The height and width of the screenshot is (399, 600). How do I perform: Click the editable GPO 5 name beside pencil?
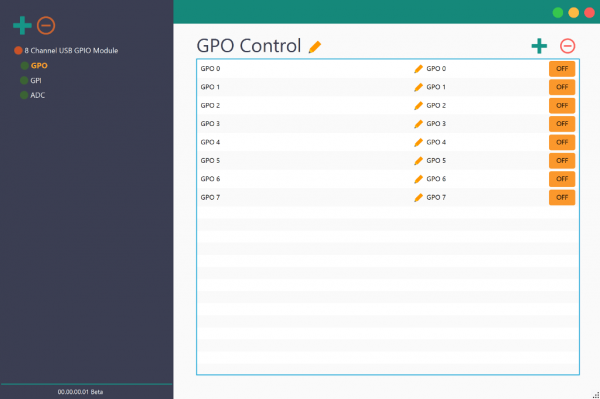pos(436,161)
